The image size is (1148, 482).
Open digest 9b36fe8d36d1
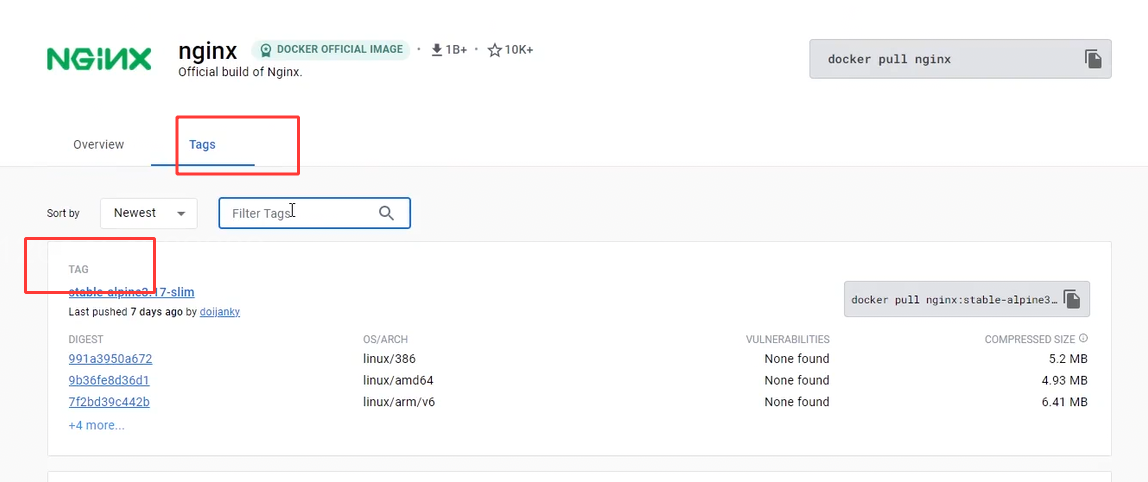coord(109,380)
